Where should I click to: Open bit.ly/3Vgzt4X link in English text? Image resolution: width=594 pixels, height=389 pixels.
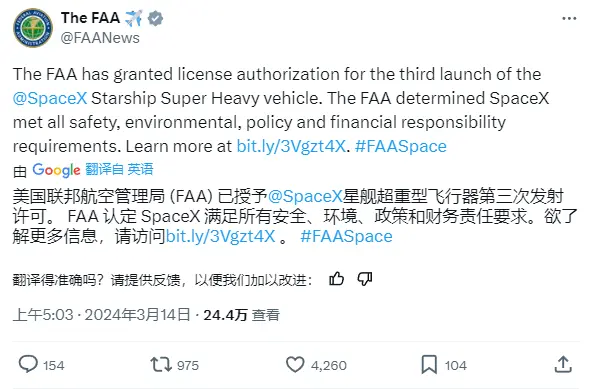pyautogui.click(x=291, y=146)
